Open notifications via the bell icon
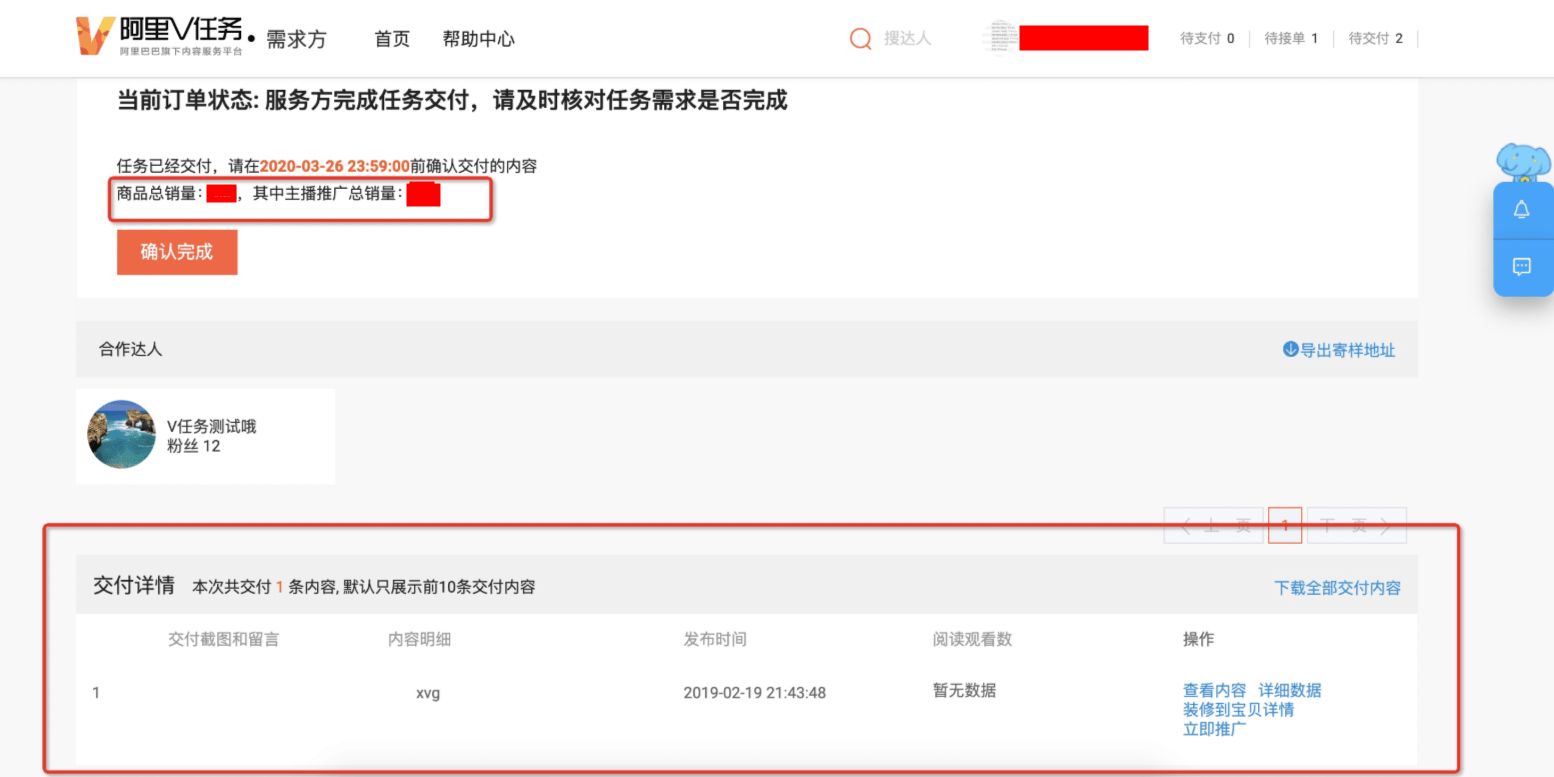The width and height of the screenshot is (1554, 777). tap(1522, 210)
